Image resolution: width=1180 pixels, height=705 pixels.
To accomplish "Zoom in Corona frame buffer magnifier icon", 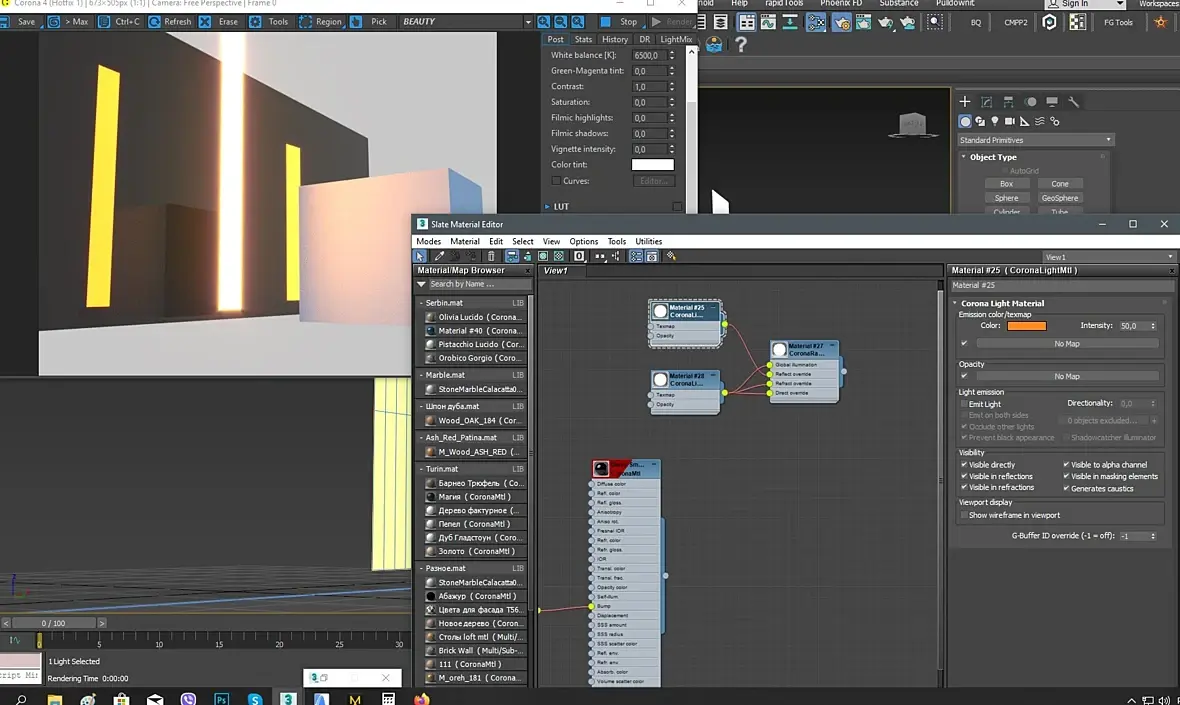I will [543, 22].
